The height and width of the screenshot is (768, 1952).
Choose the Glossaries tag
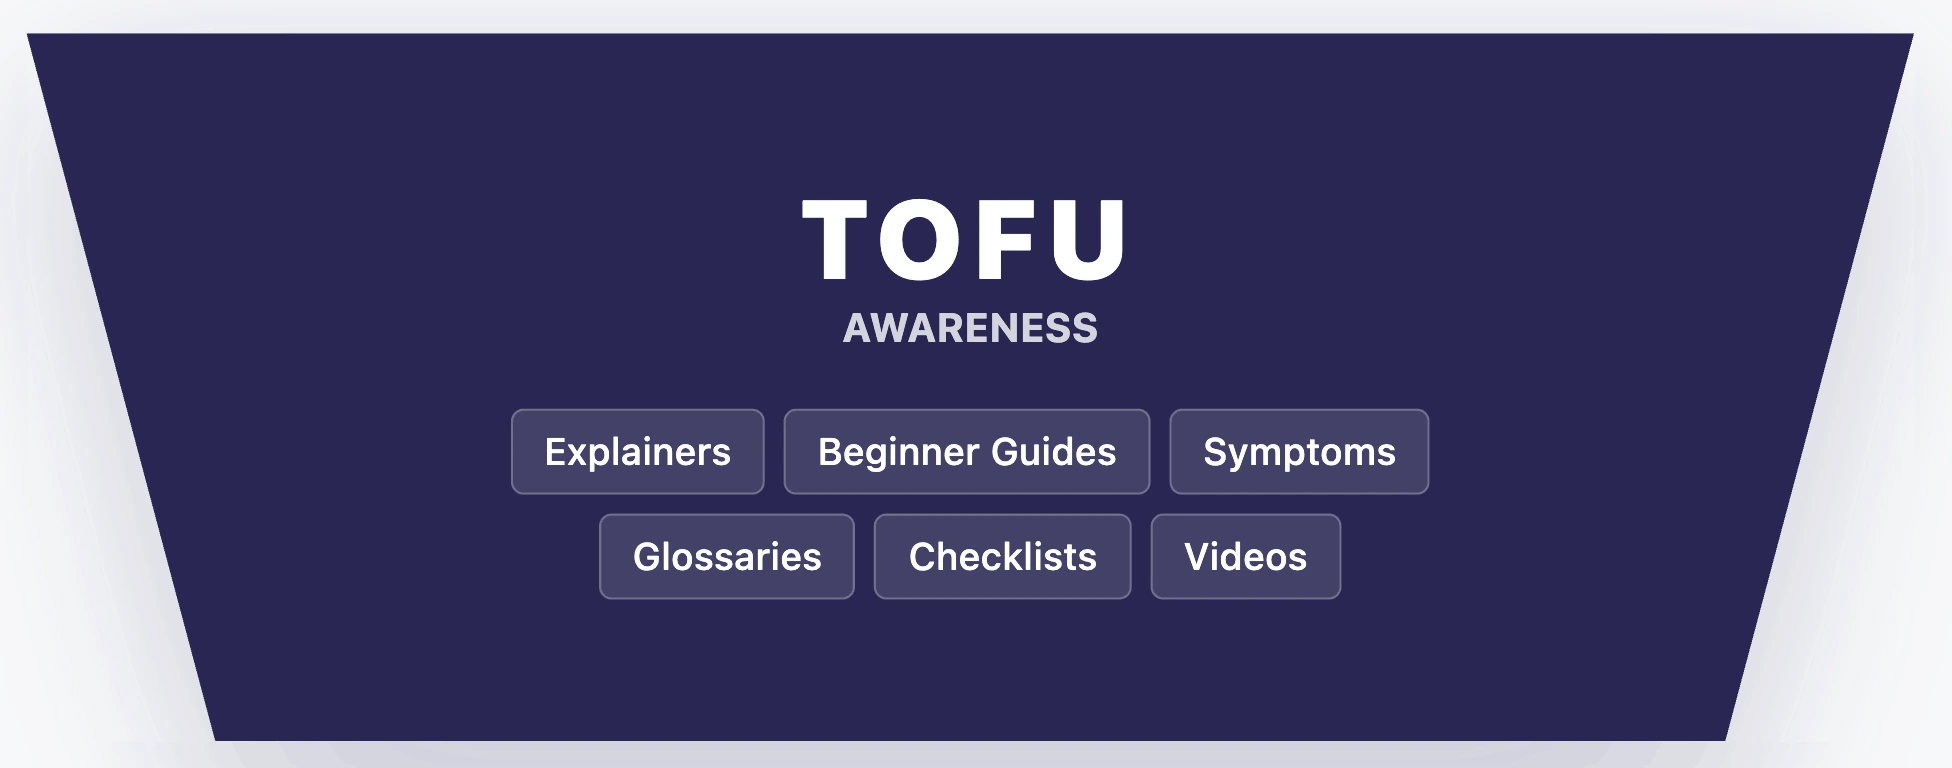tap(726, 557)
